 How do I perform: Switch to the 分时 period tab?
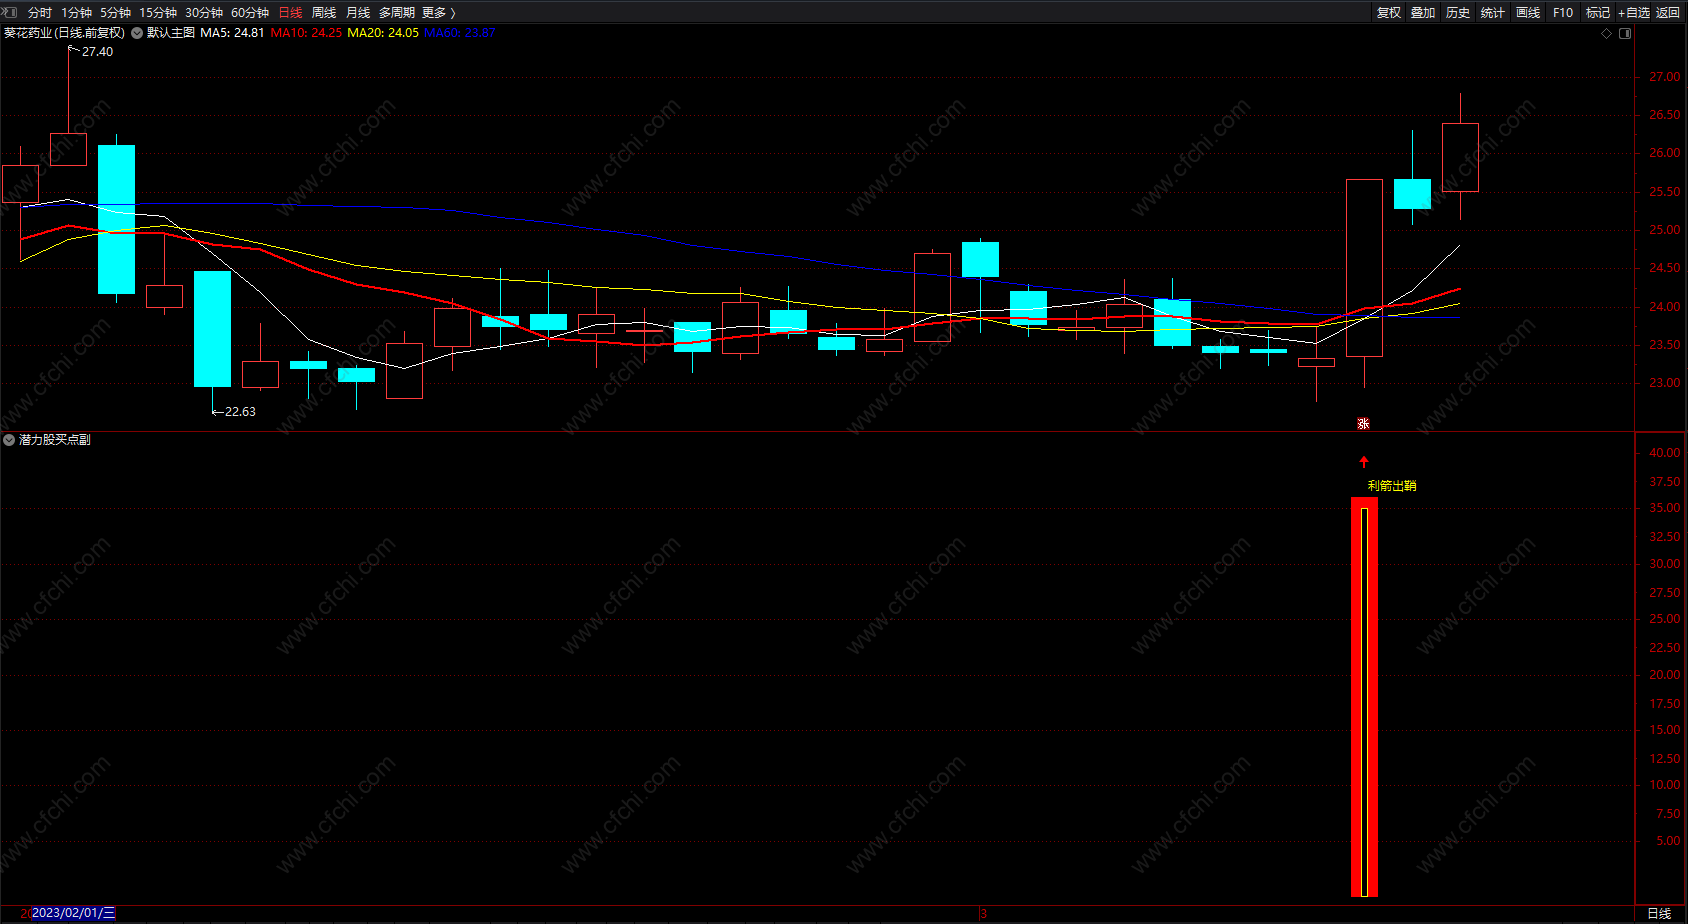[x=40, y=13]
